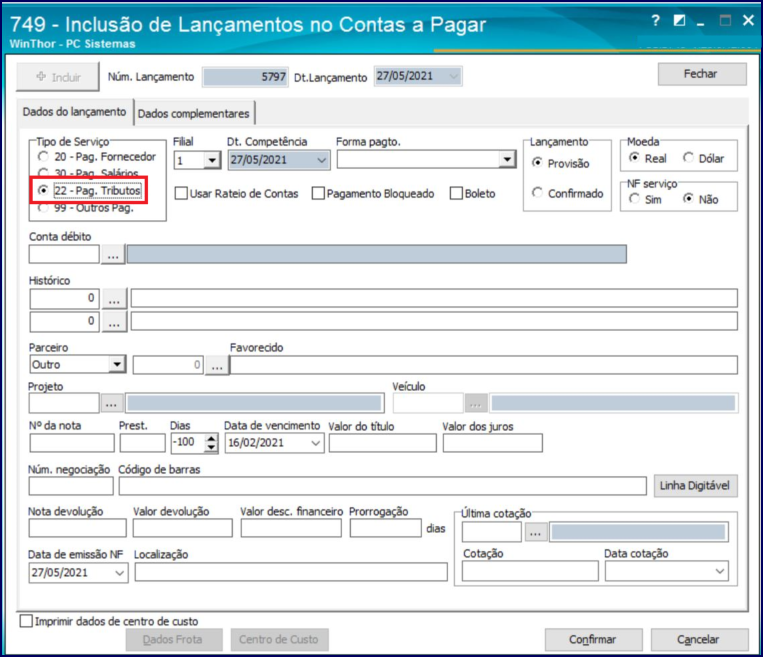Click the Núm. negociação field
The height and width of the screenshot is (657, 763).
71,486
